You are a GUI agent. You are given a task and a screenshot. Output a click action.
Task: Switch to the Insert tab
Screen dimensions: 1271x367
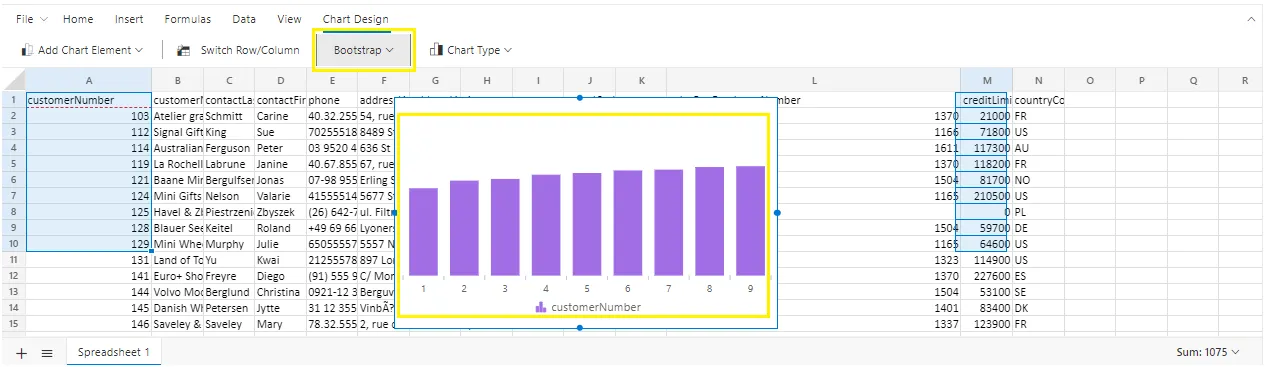tap(129, 19)
